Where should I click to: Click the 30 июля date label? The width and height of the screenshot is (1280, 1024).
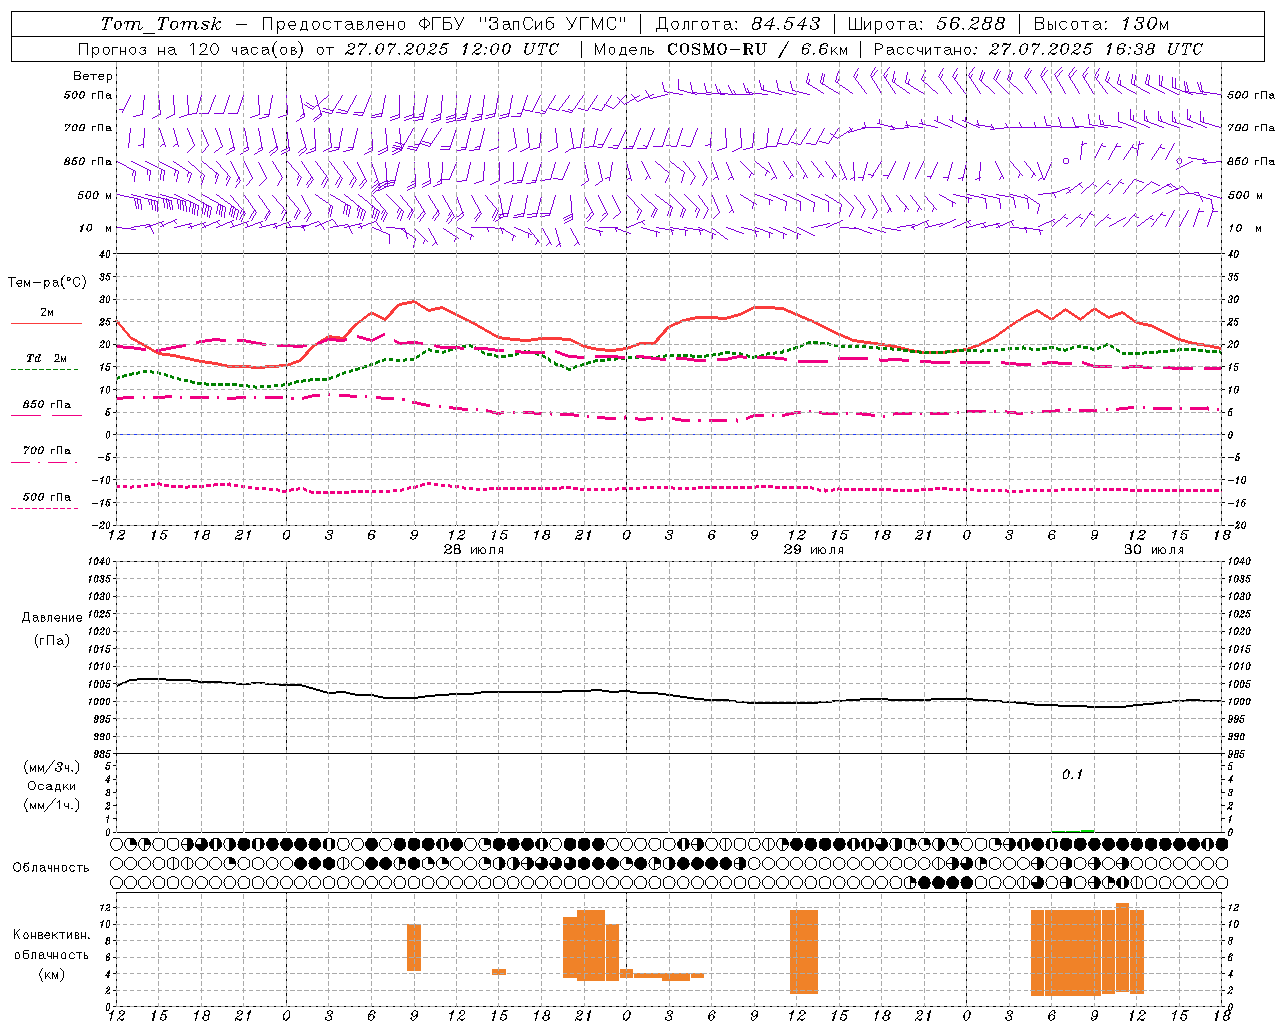[1154, 550]
